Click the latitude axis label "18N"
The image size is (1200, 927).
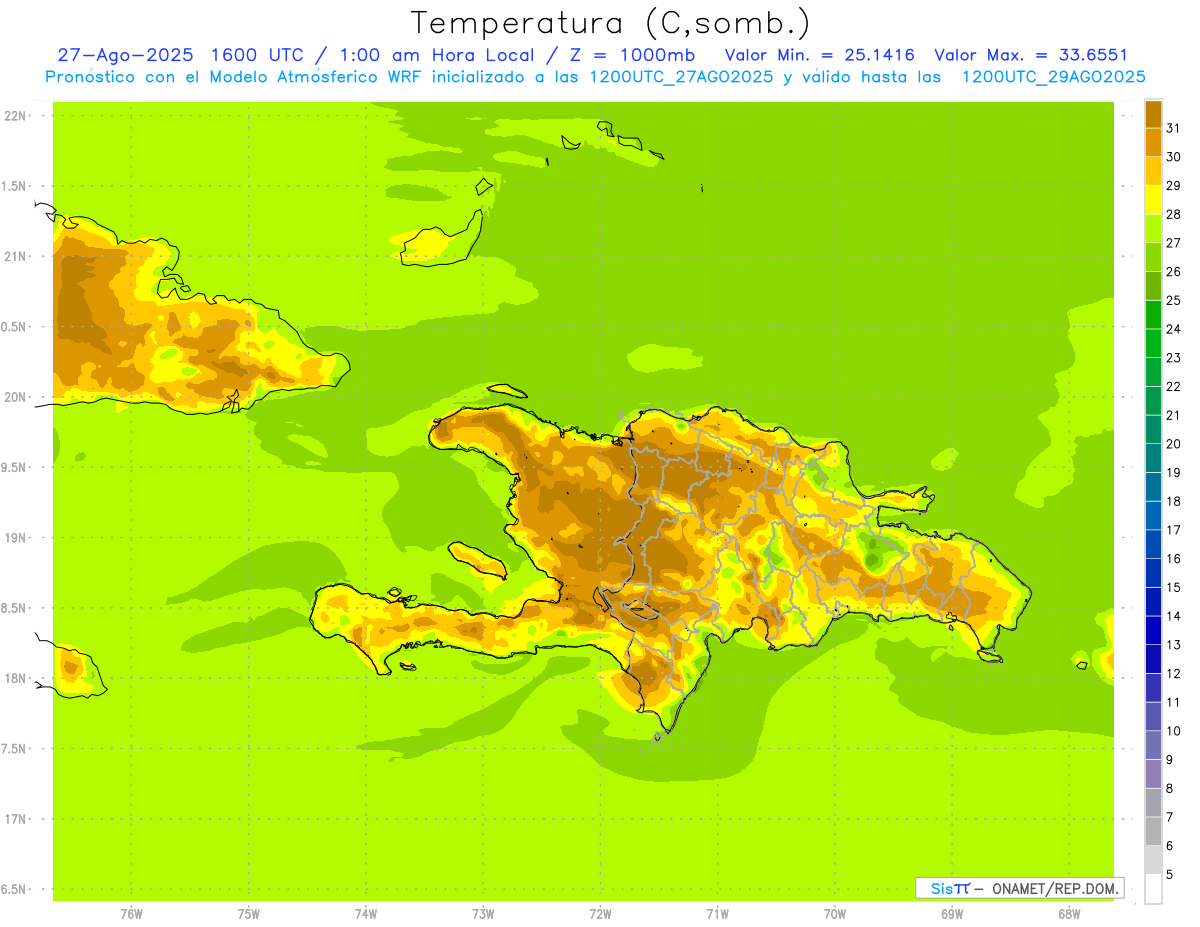17,679
